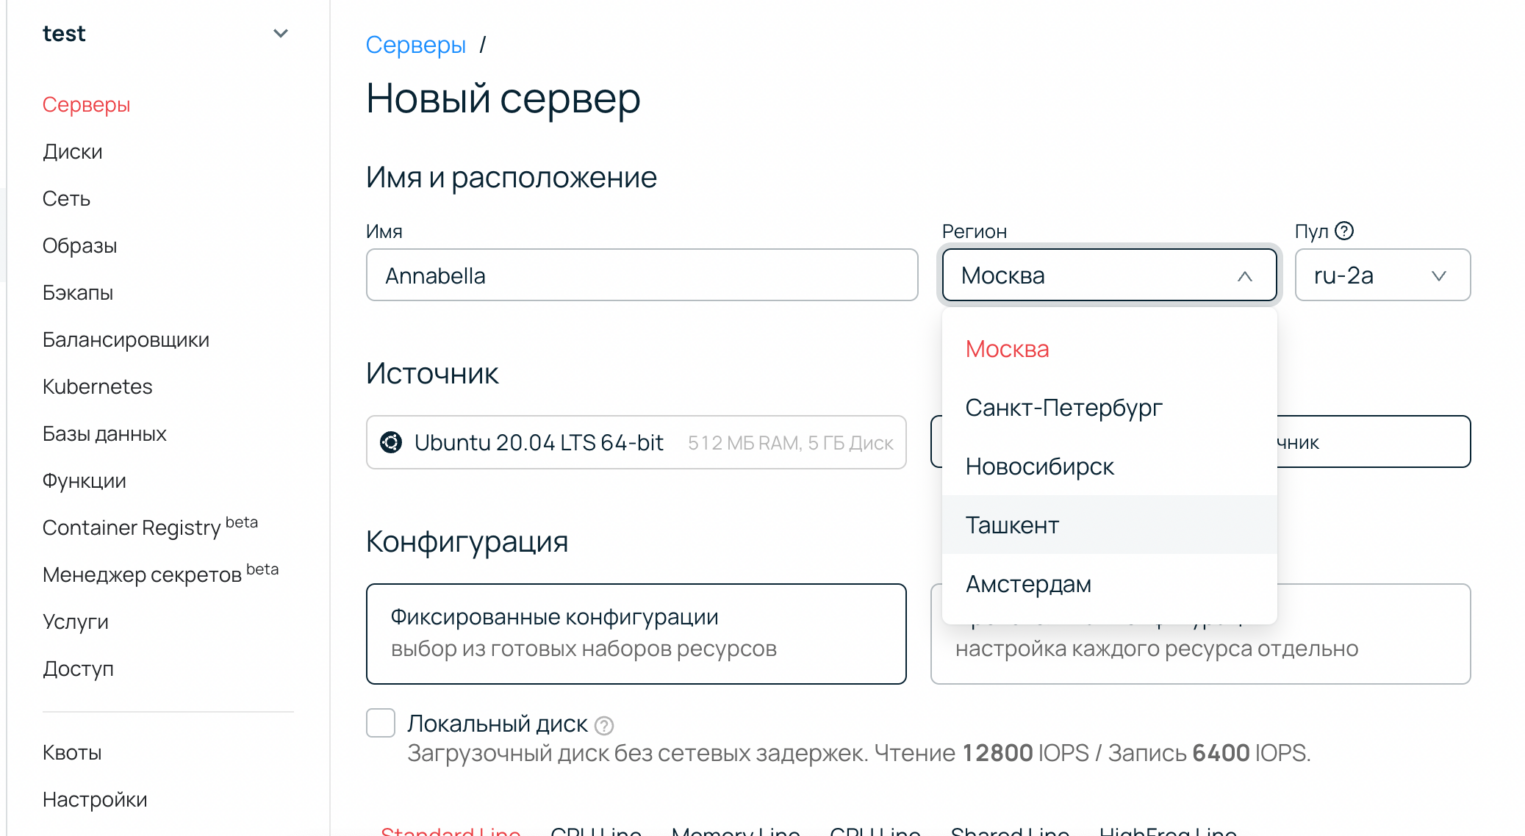Open Балансировщики in the sidebar

[x=126, y=340]
